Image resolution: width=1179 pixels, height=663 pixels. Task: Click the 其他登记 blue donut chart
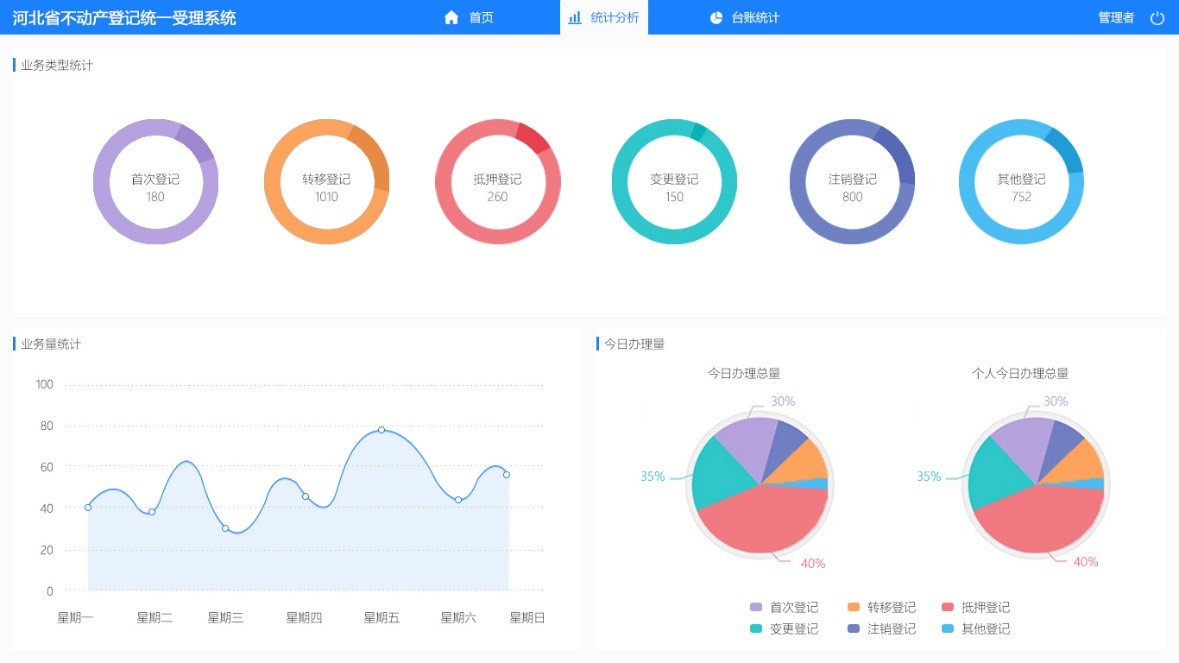coord(1021,181)
